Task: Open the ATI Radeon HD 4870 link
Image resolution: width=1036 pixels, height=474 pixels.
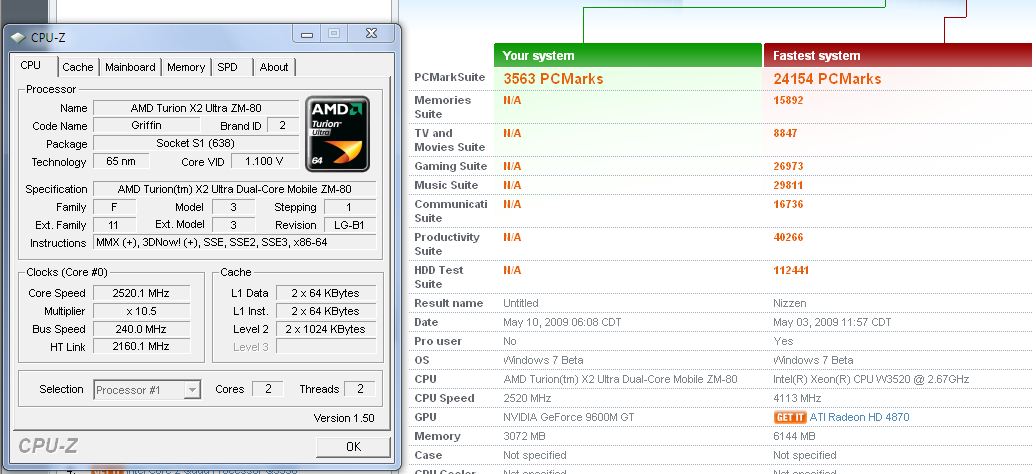Action: (860, 417)
